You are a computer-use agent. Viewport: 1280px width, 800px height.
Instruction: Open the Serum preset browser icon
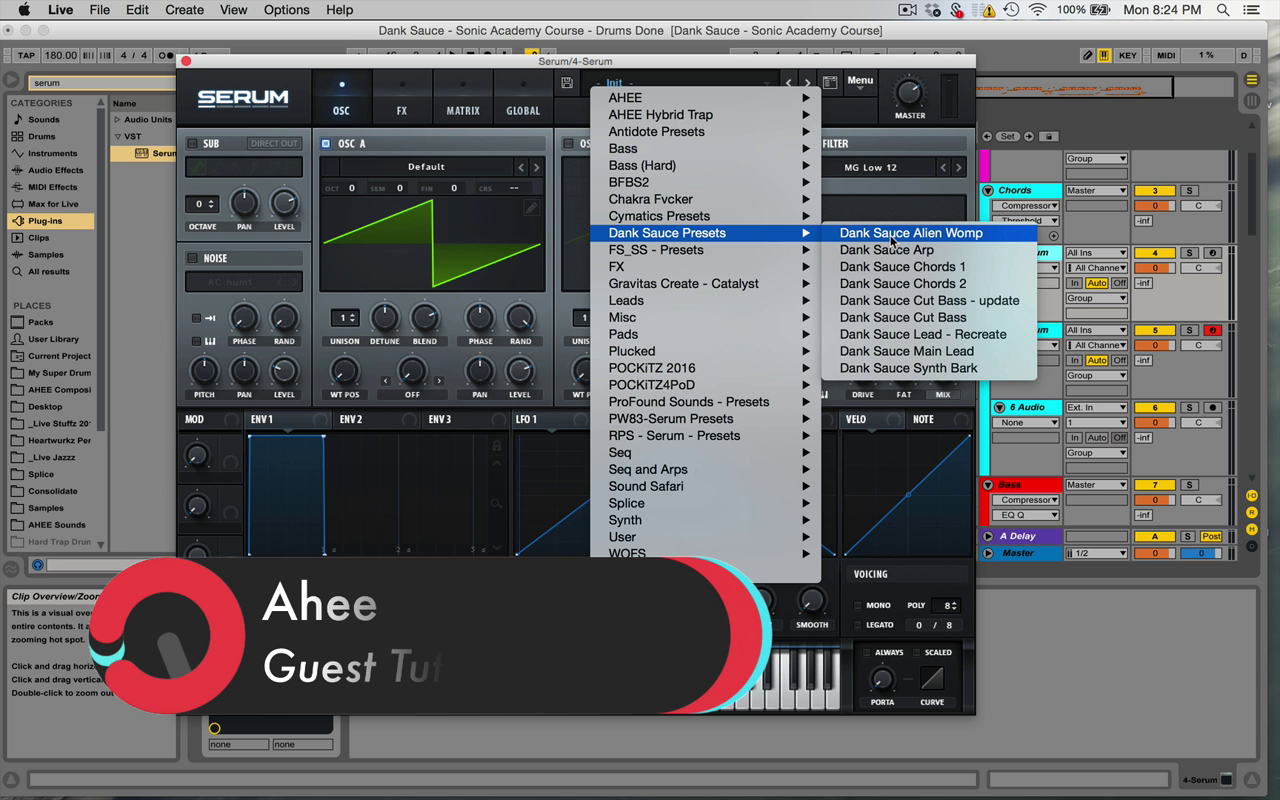click(x=829, y=83)
